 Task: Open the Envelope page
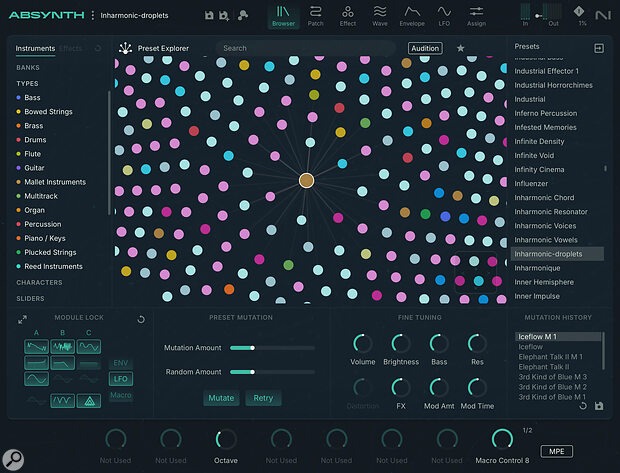pyautogui.click(x=412, y=16)
